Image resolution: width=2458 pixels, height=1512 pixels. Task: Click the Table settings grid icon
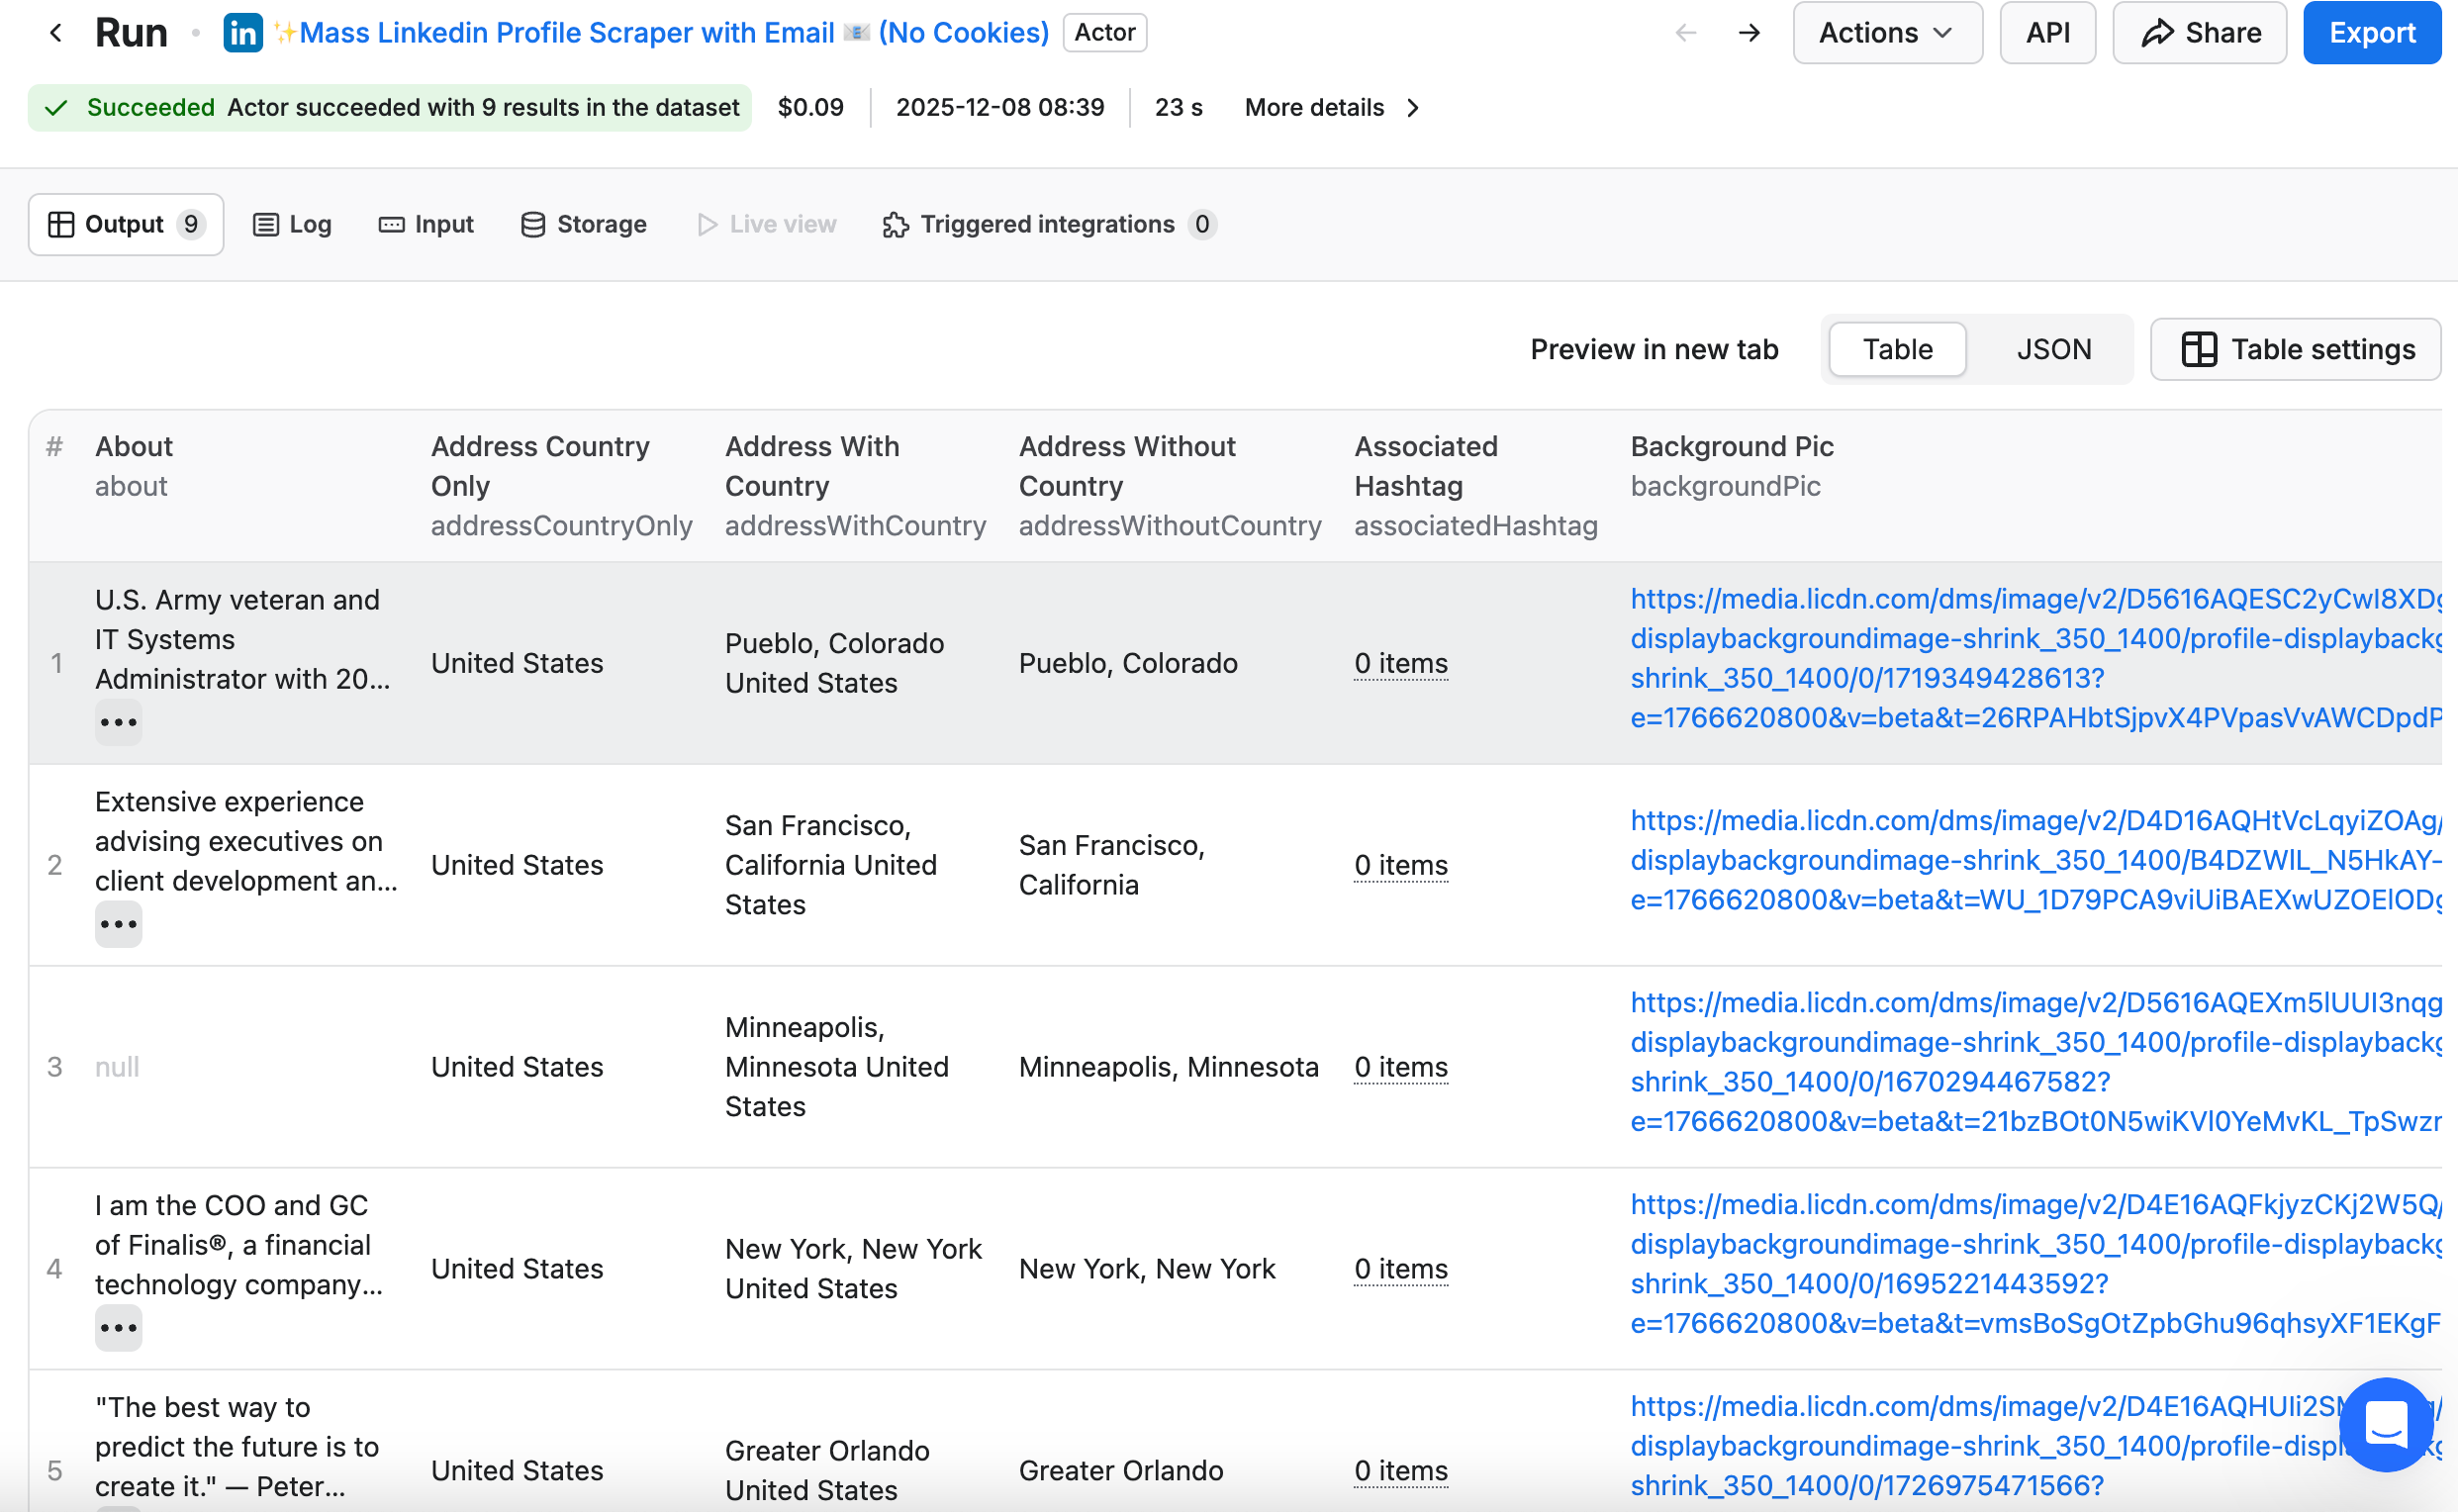[x=2198, y=349]
